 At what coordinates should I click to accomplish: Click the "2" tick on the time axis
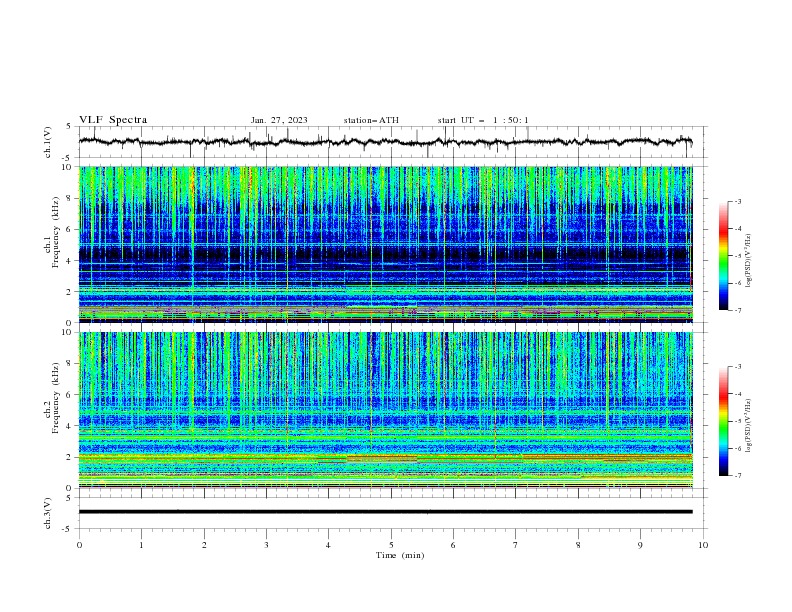(204, 545)
